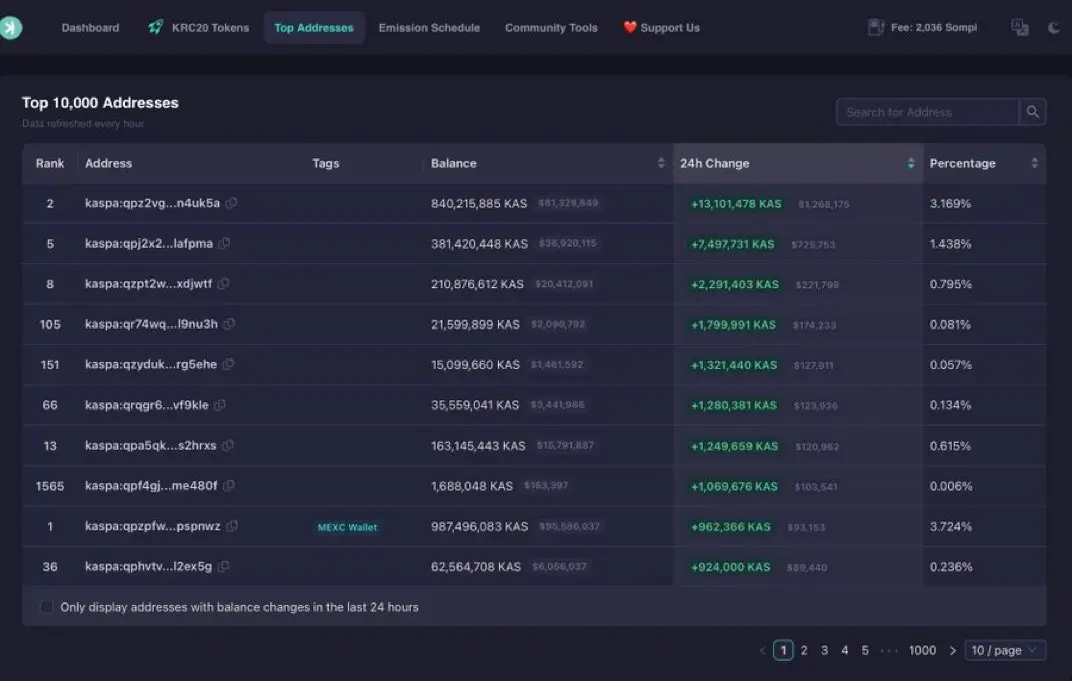The height and width of the screenshot is (681, 1072).
Task: Click the MEXC Wallet tag
Action: (x=347, y=527)
